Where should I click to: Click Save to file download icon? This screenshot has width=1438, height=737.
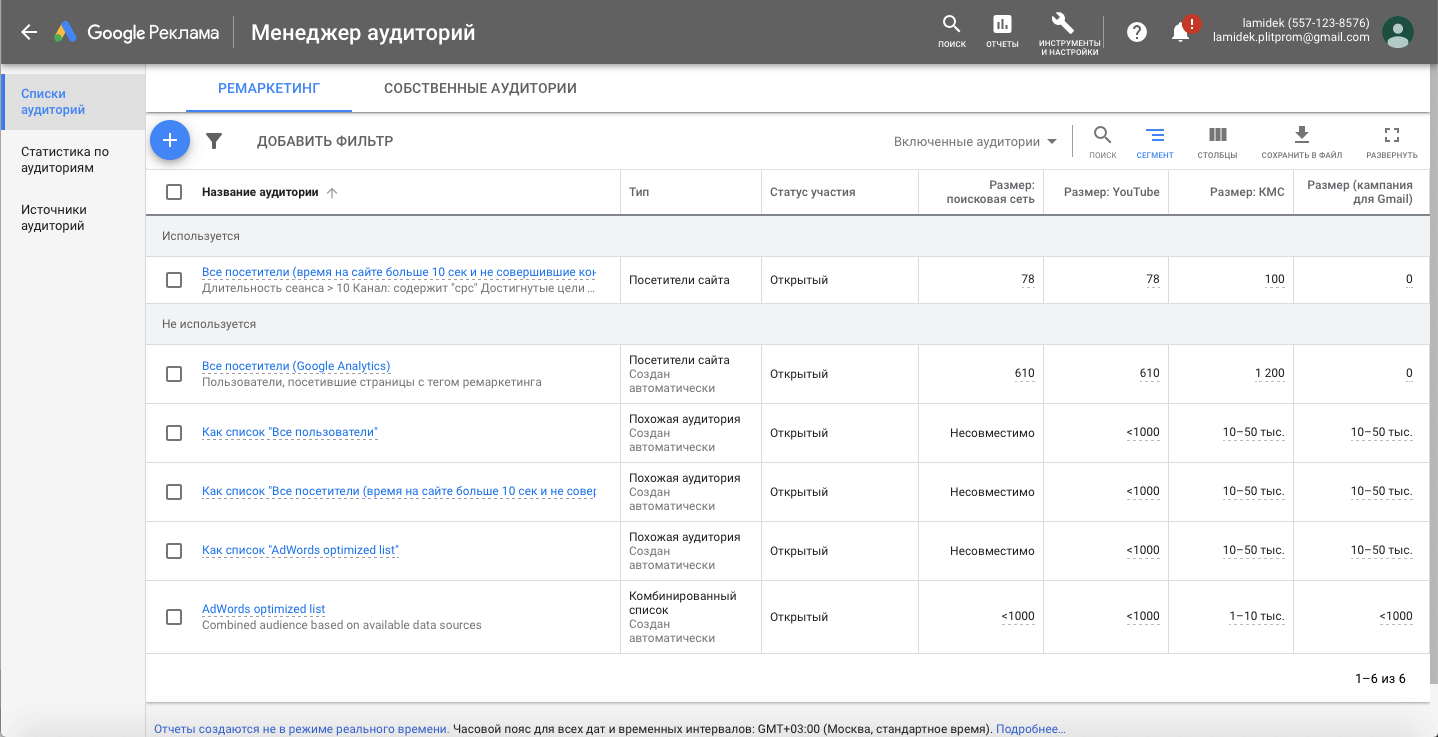[1301, 141]
